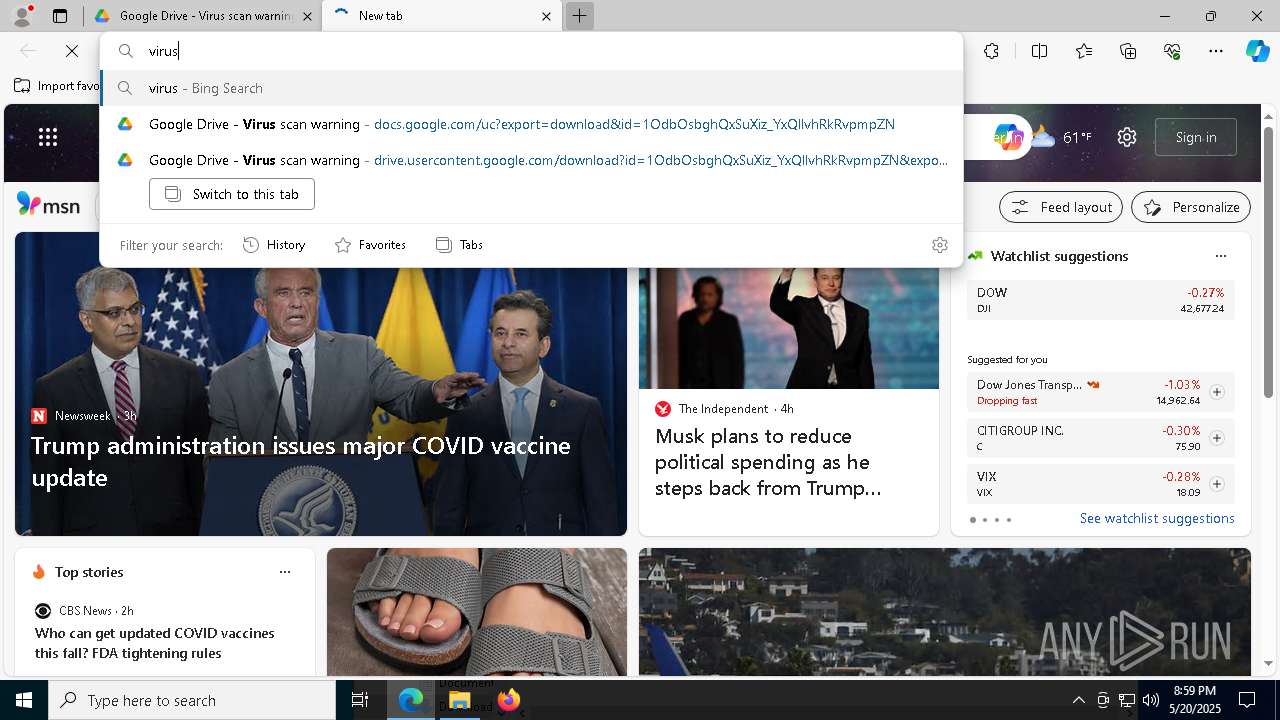Show hidden system tray icons
The image size is (1280, 720).
point(1078,700)
